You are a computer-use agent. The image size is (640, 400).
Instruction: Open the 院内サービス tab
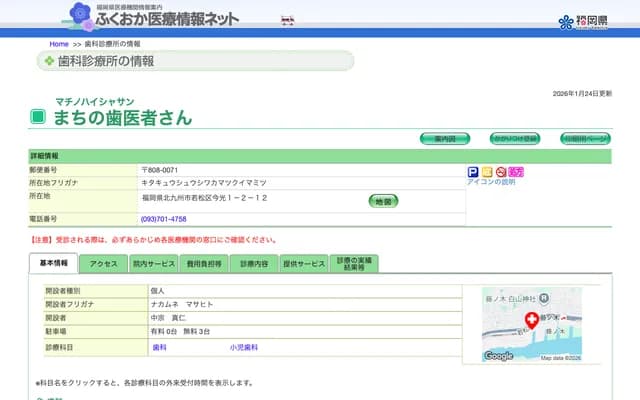pos(153,264)
